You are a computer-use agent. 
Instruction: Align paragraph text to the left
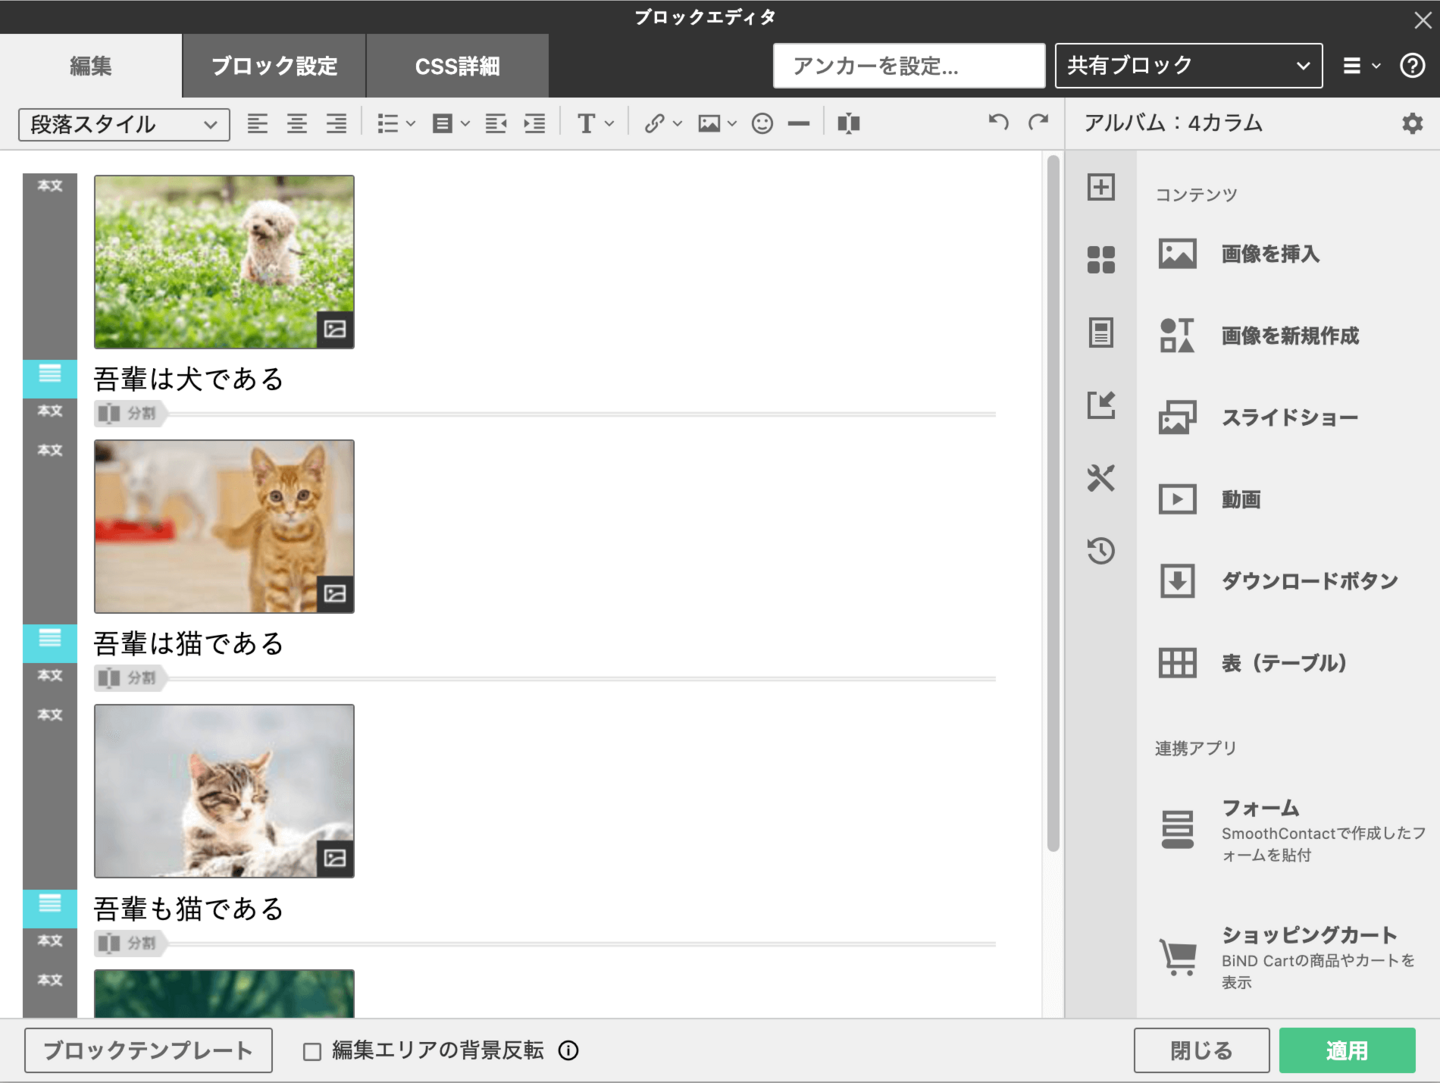coord(257,123)
